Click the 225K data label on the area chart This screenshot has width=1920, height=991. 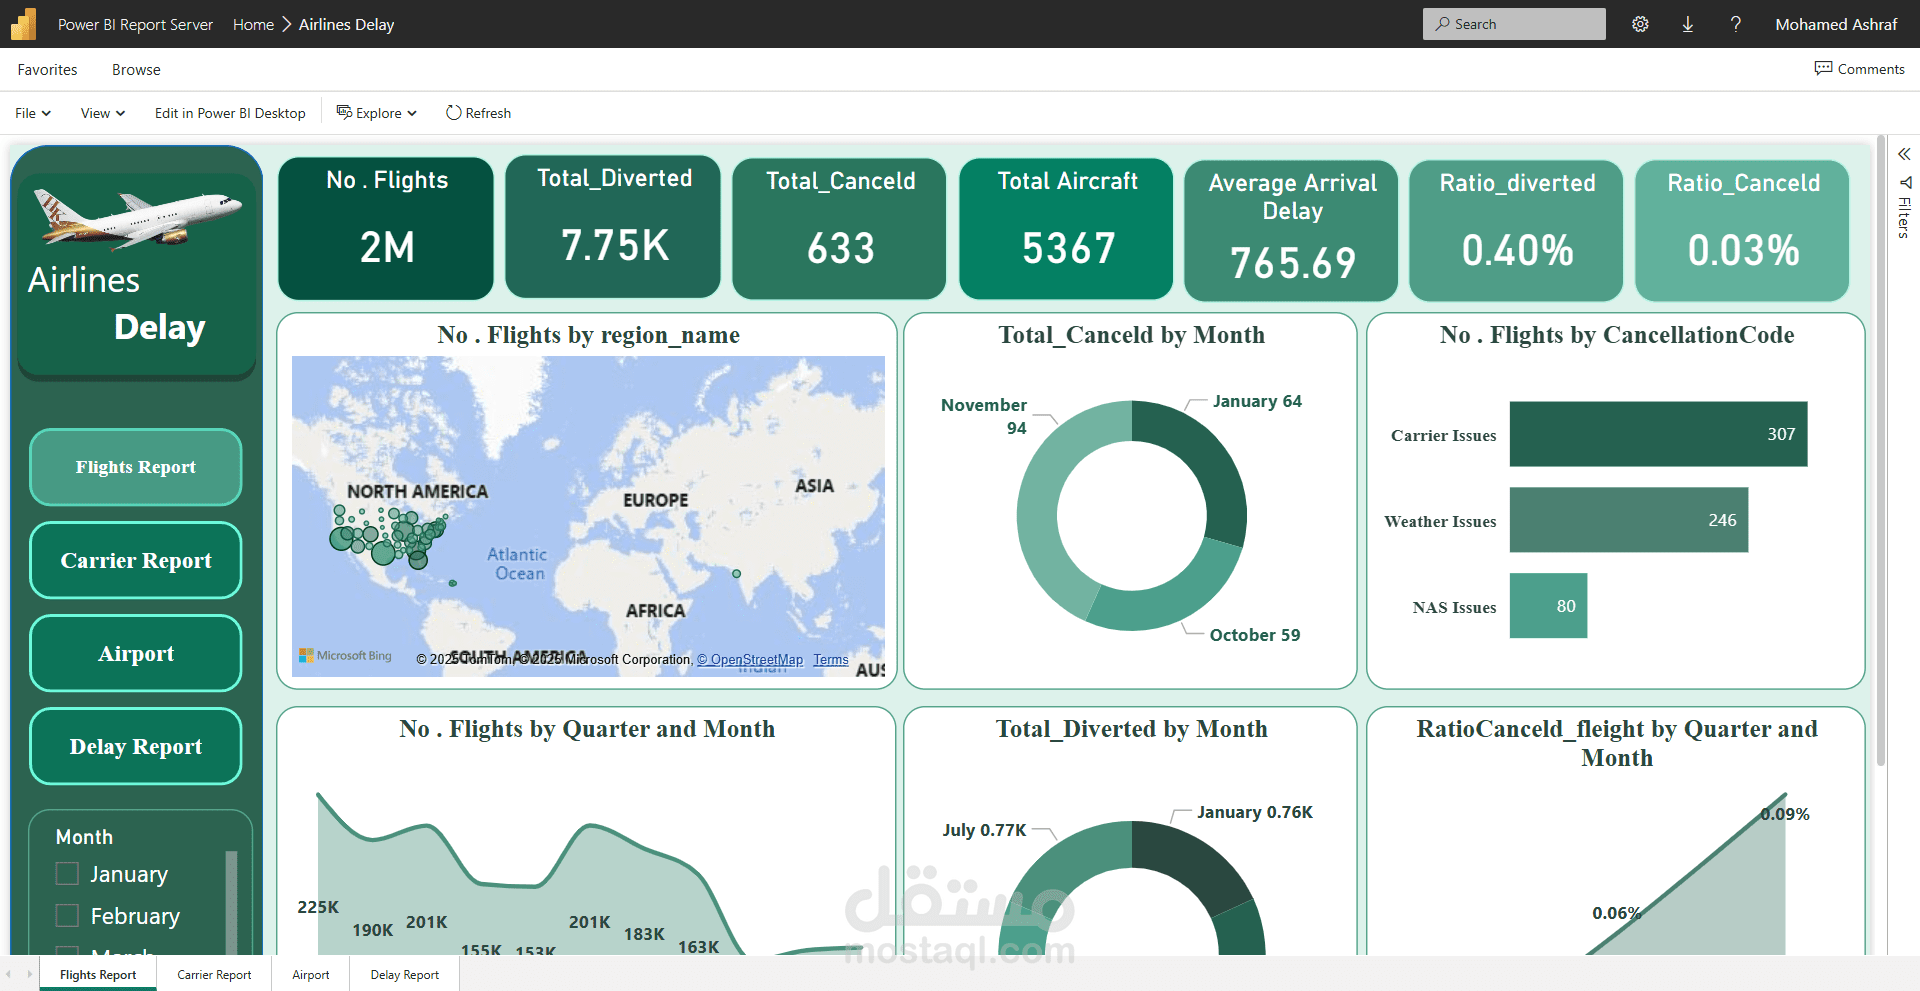pyautogui.click(x=318, y=907)
